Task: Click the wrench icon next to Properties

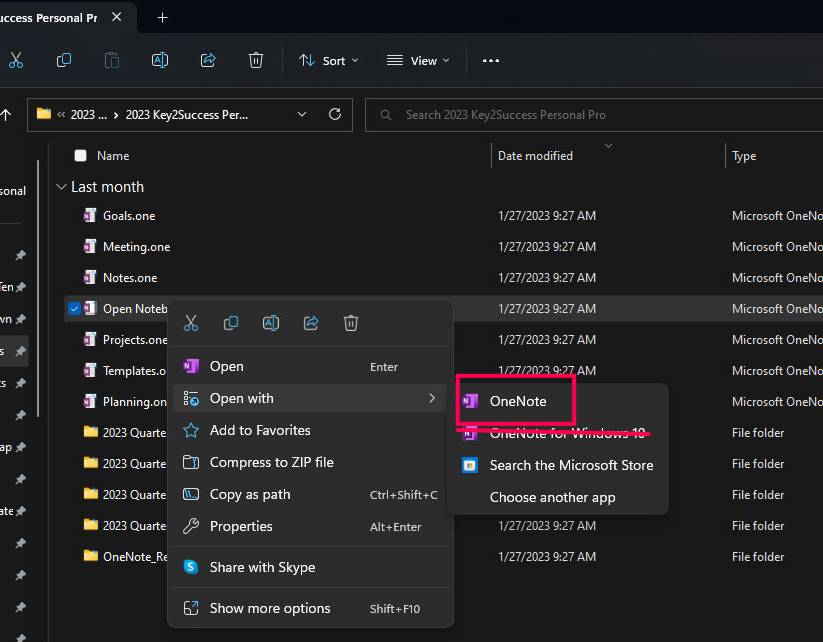Action: 191,526
